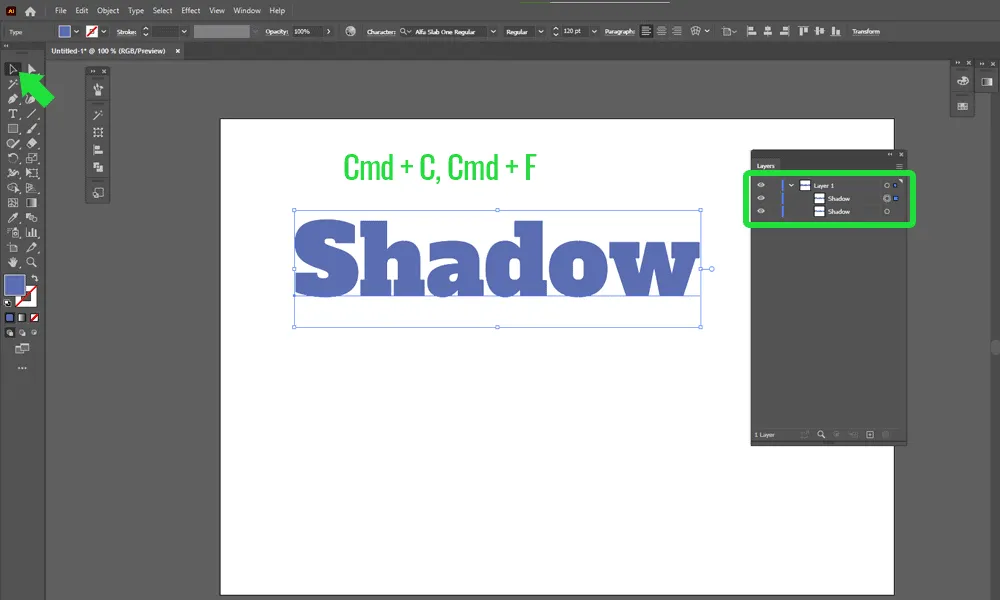Click the Stroke label link
This screenshot has width=1000, height=600.
pos(126,31)
